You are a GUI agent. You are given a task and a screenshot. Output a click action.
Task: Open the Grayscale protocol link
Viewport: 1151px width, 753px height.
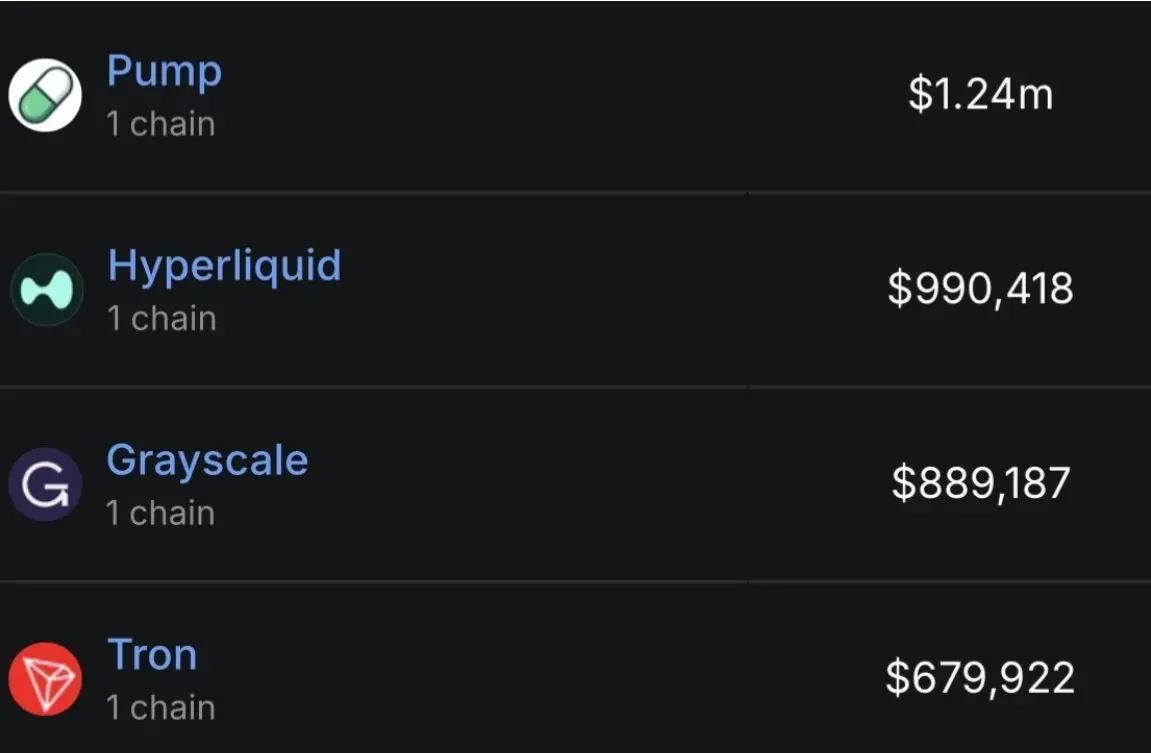tap(207, 460)
